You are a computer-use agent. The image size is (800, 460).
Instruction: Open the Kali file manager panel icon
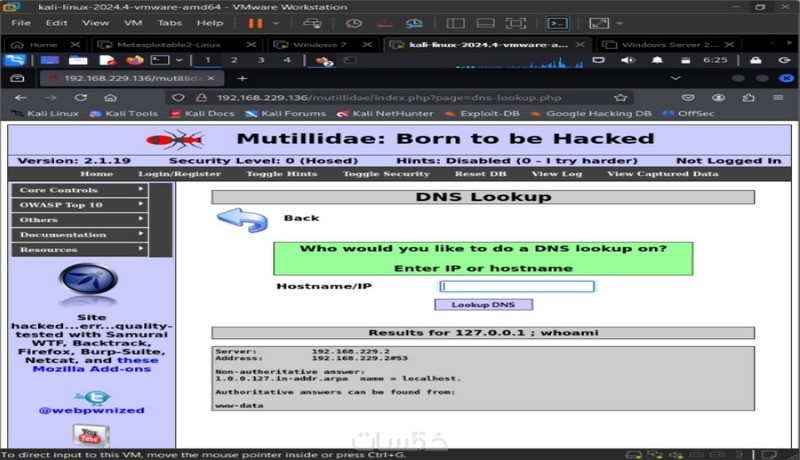point(78,61)
